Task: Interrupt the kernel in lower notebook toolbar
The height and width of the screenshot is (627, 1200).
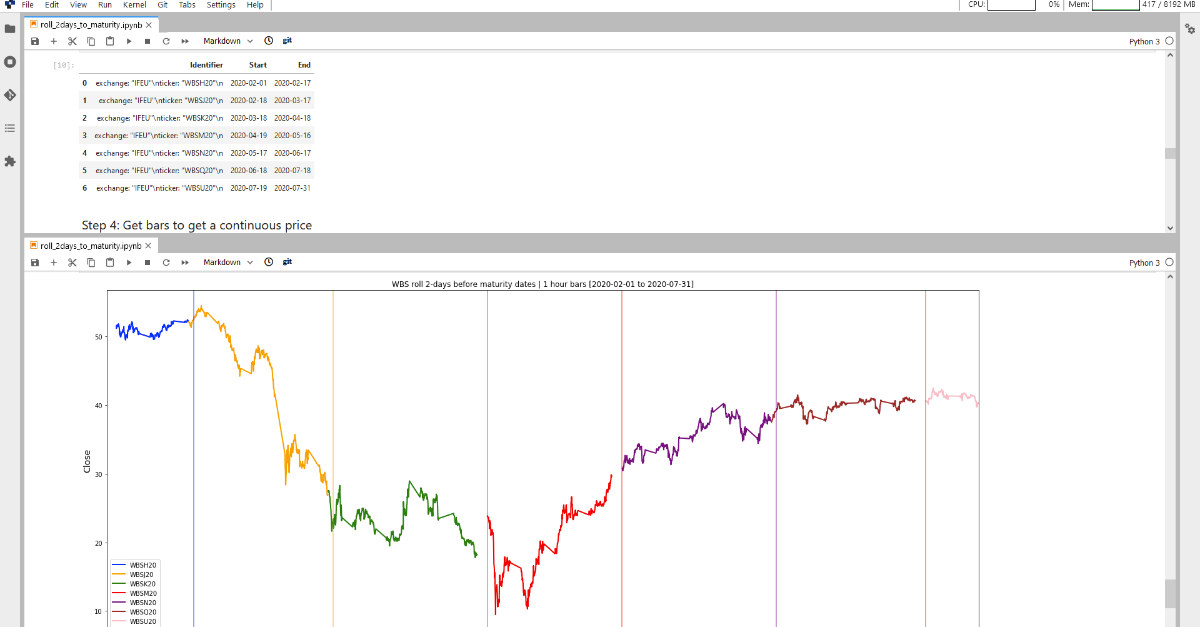Action: coord(147,262)
